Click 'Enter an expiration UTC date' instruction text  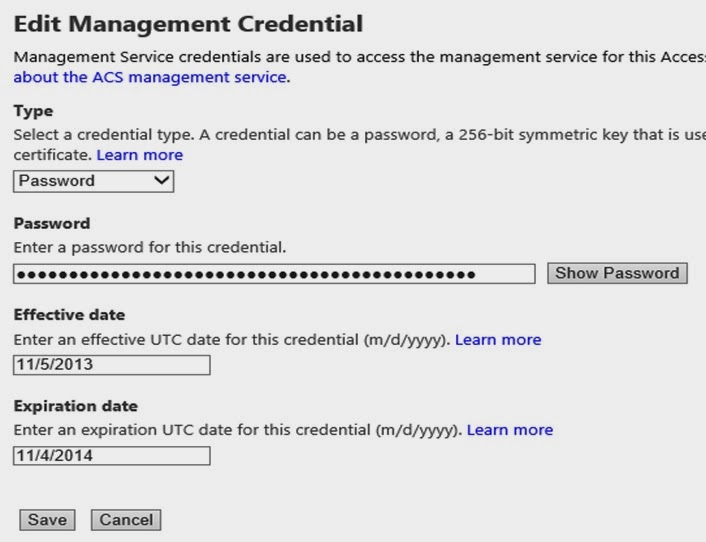click(x=236, y=430)
